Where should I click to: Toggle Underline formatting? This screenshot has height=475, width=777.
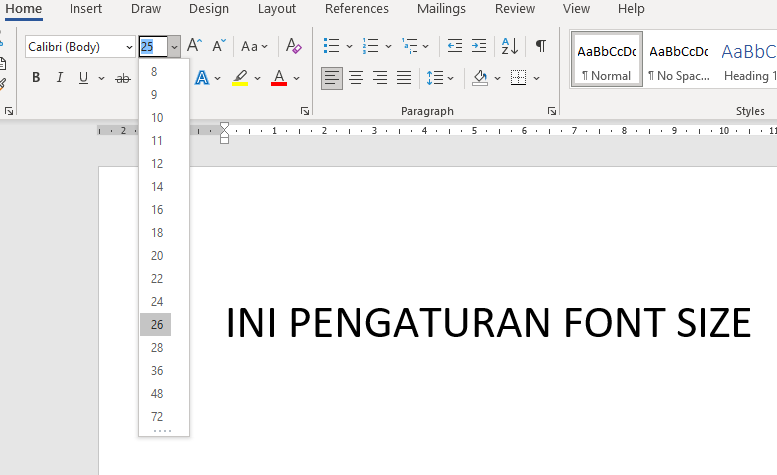(x=83, y=78)
